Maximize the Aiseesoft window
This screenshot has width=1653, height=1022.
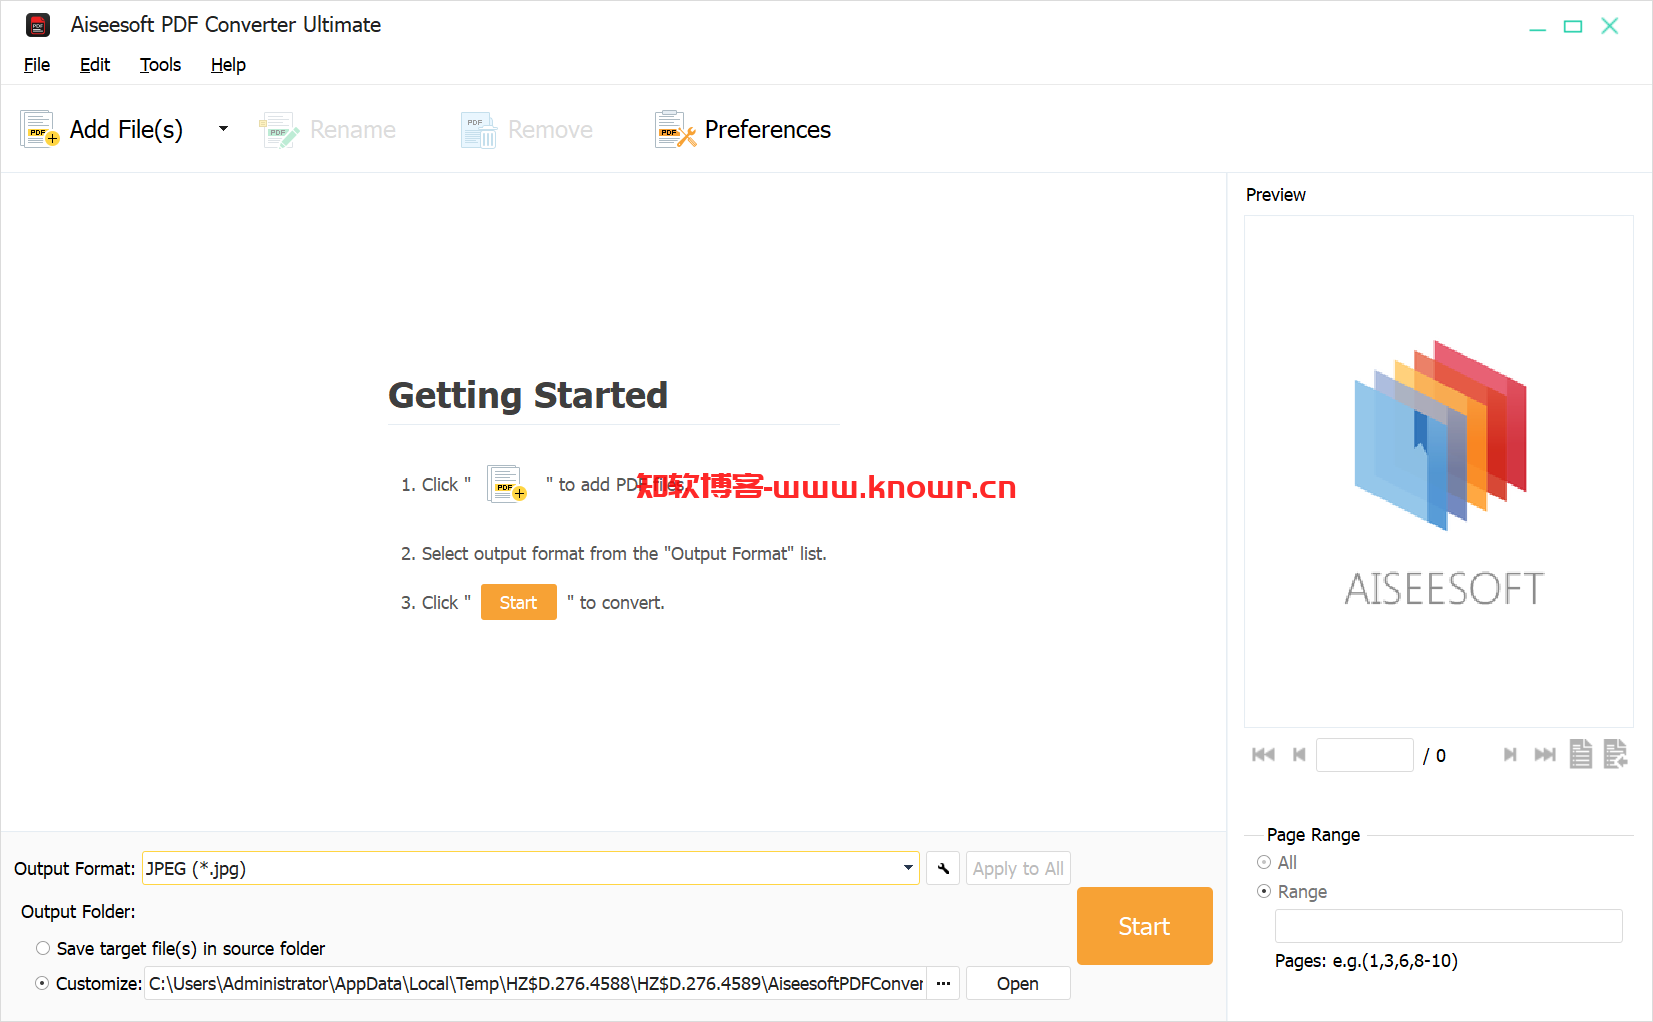point(1573,26)
